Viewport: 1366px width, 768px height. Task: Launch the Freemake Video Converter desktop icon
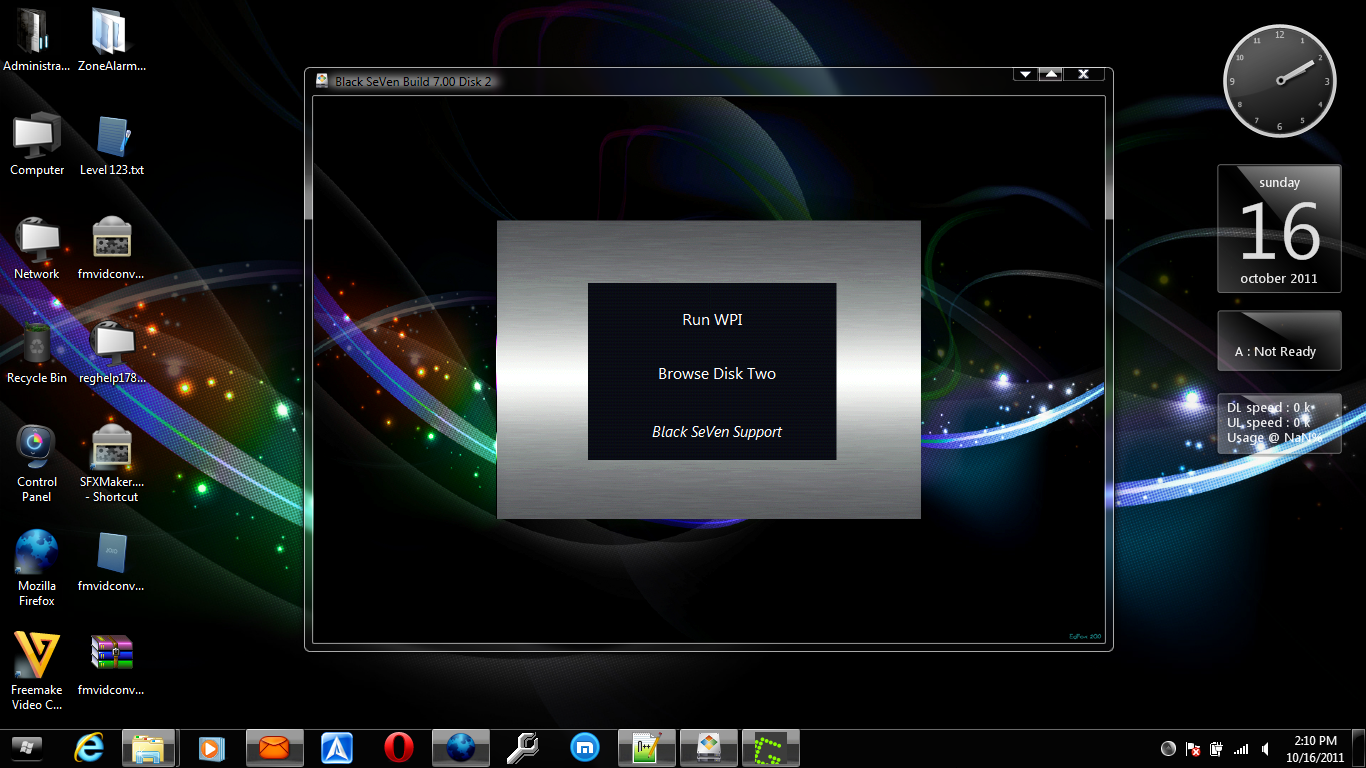37,671
